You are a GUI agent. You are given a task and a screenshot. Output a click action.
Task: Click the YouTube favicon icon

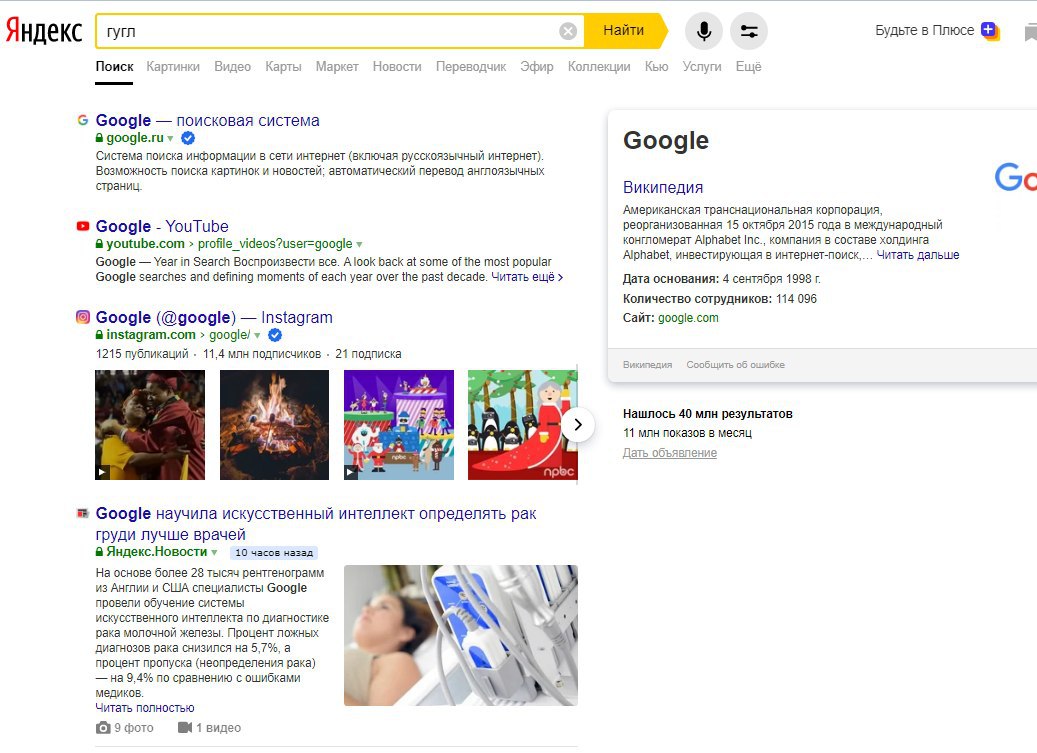pos(83,226)
